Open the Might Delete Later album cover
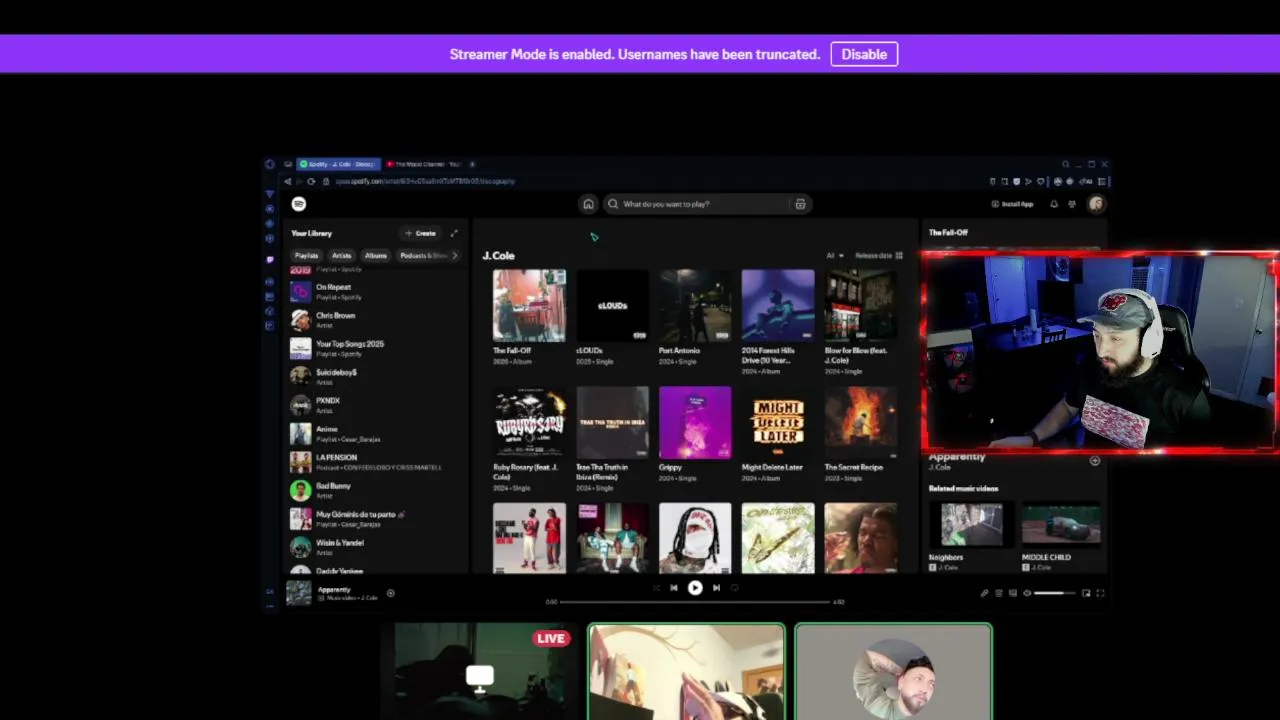 [778, 422]
